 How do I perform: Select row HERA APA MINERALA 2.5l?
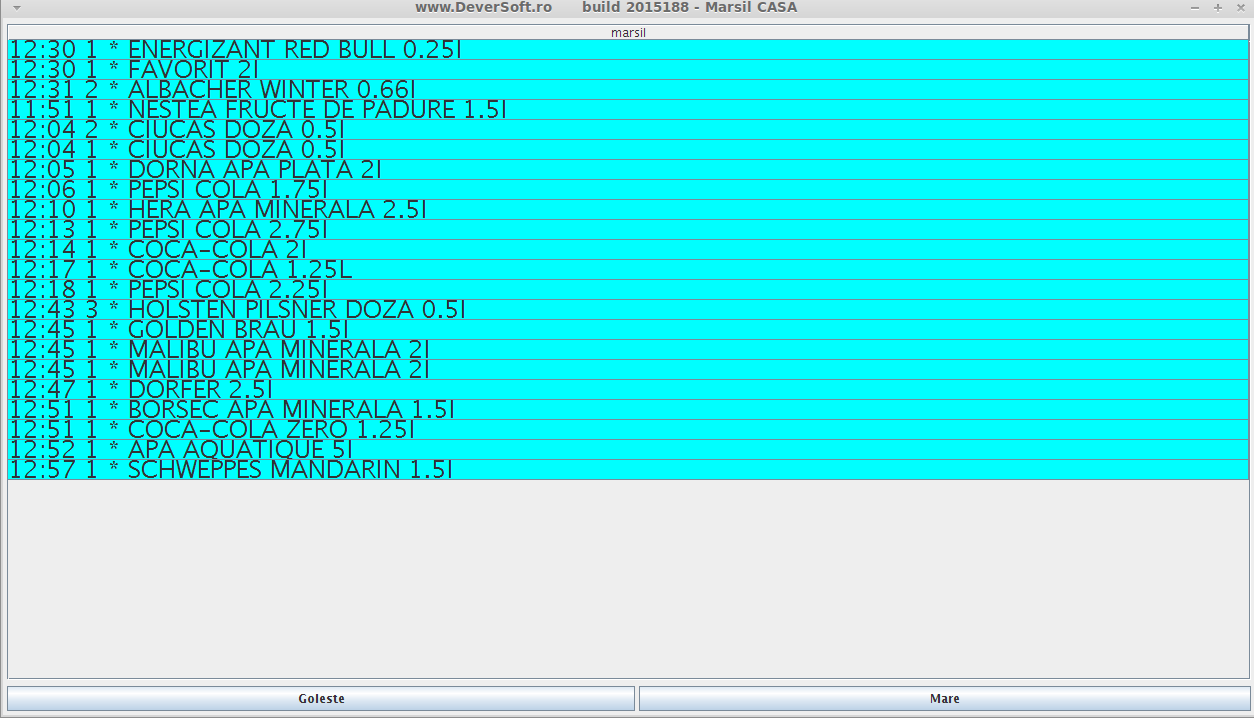pos(628,210)
